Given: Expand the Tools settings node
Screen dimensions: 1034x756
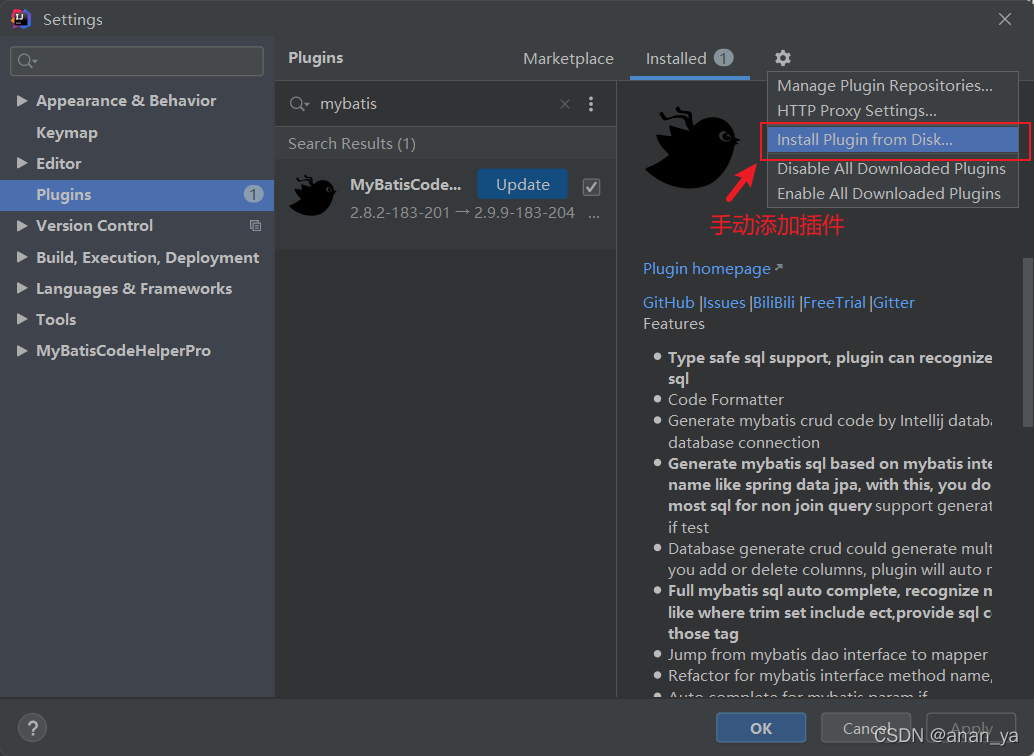Looking at the screenshot, I should (22, 319).
